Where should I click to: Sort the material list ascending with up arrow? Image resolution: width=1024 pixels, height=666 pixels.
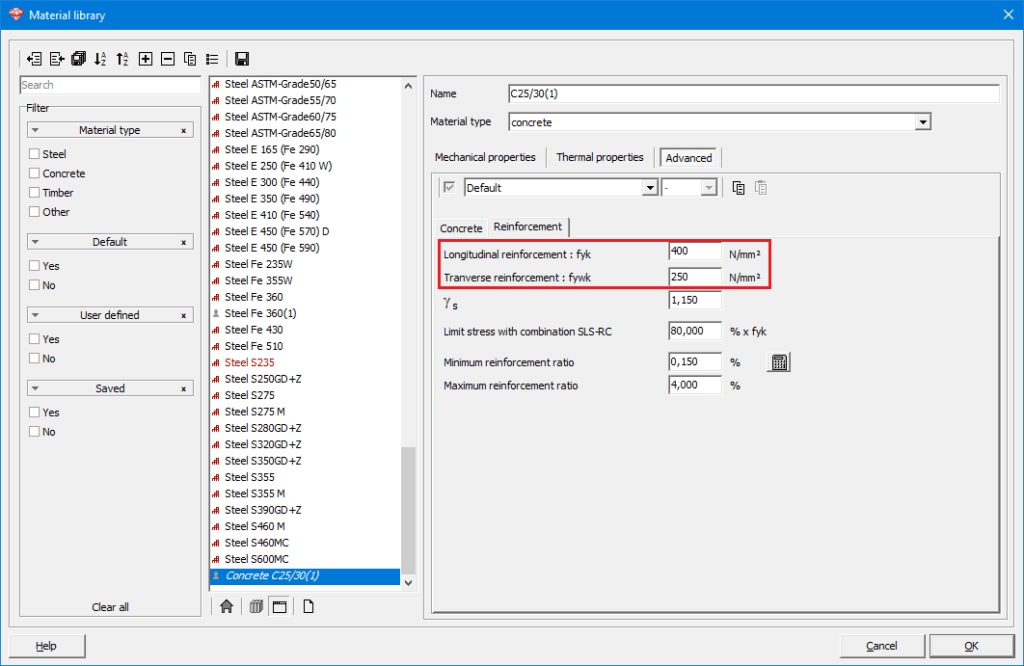[122, 59]
